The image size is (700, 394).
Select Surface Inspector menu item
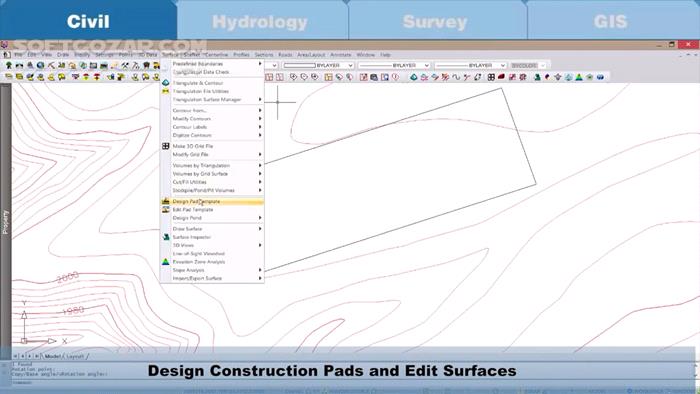(212, 237)
